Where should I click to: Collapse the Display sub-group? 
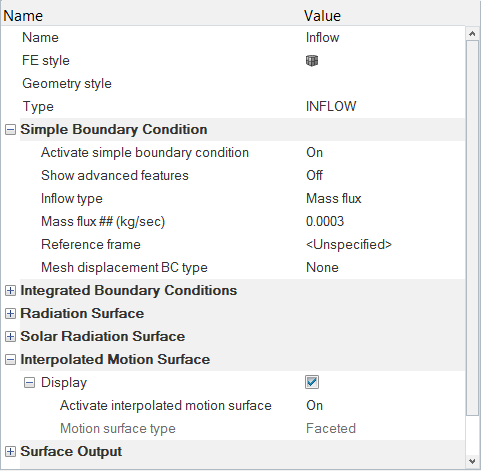tap(29, 383)
